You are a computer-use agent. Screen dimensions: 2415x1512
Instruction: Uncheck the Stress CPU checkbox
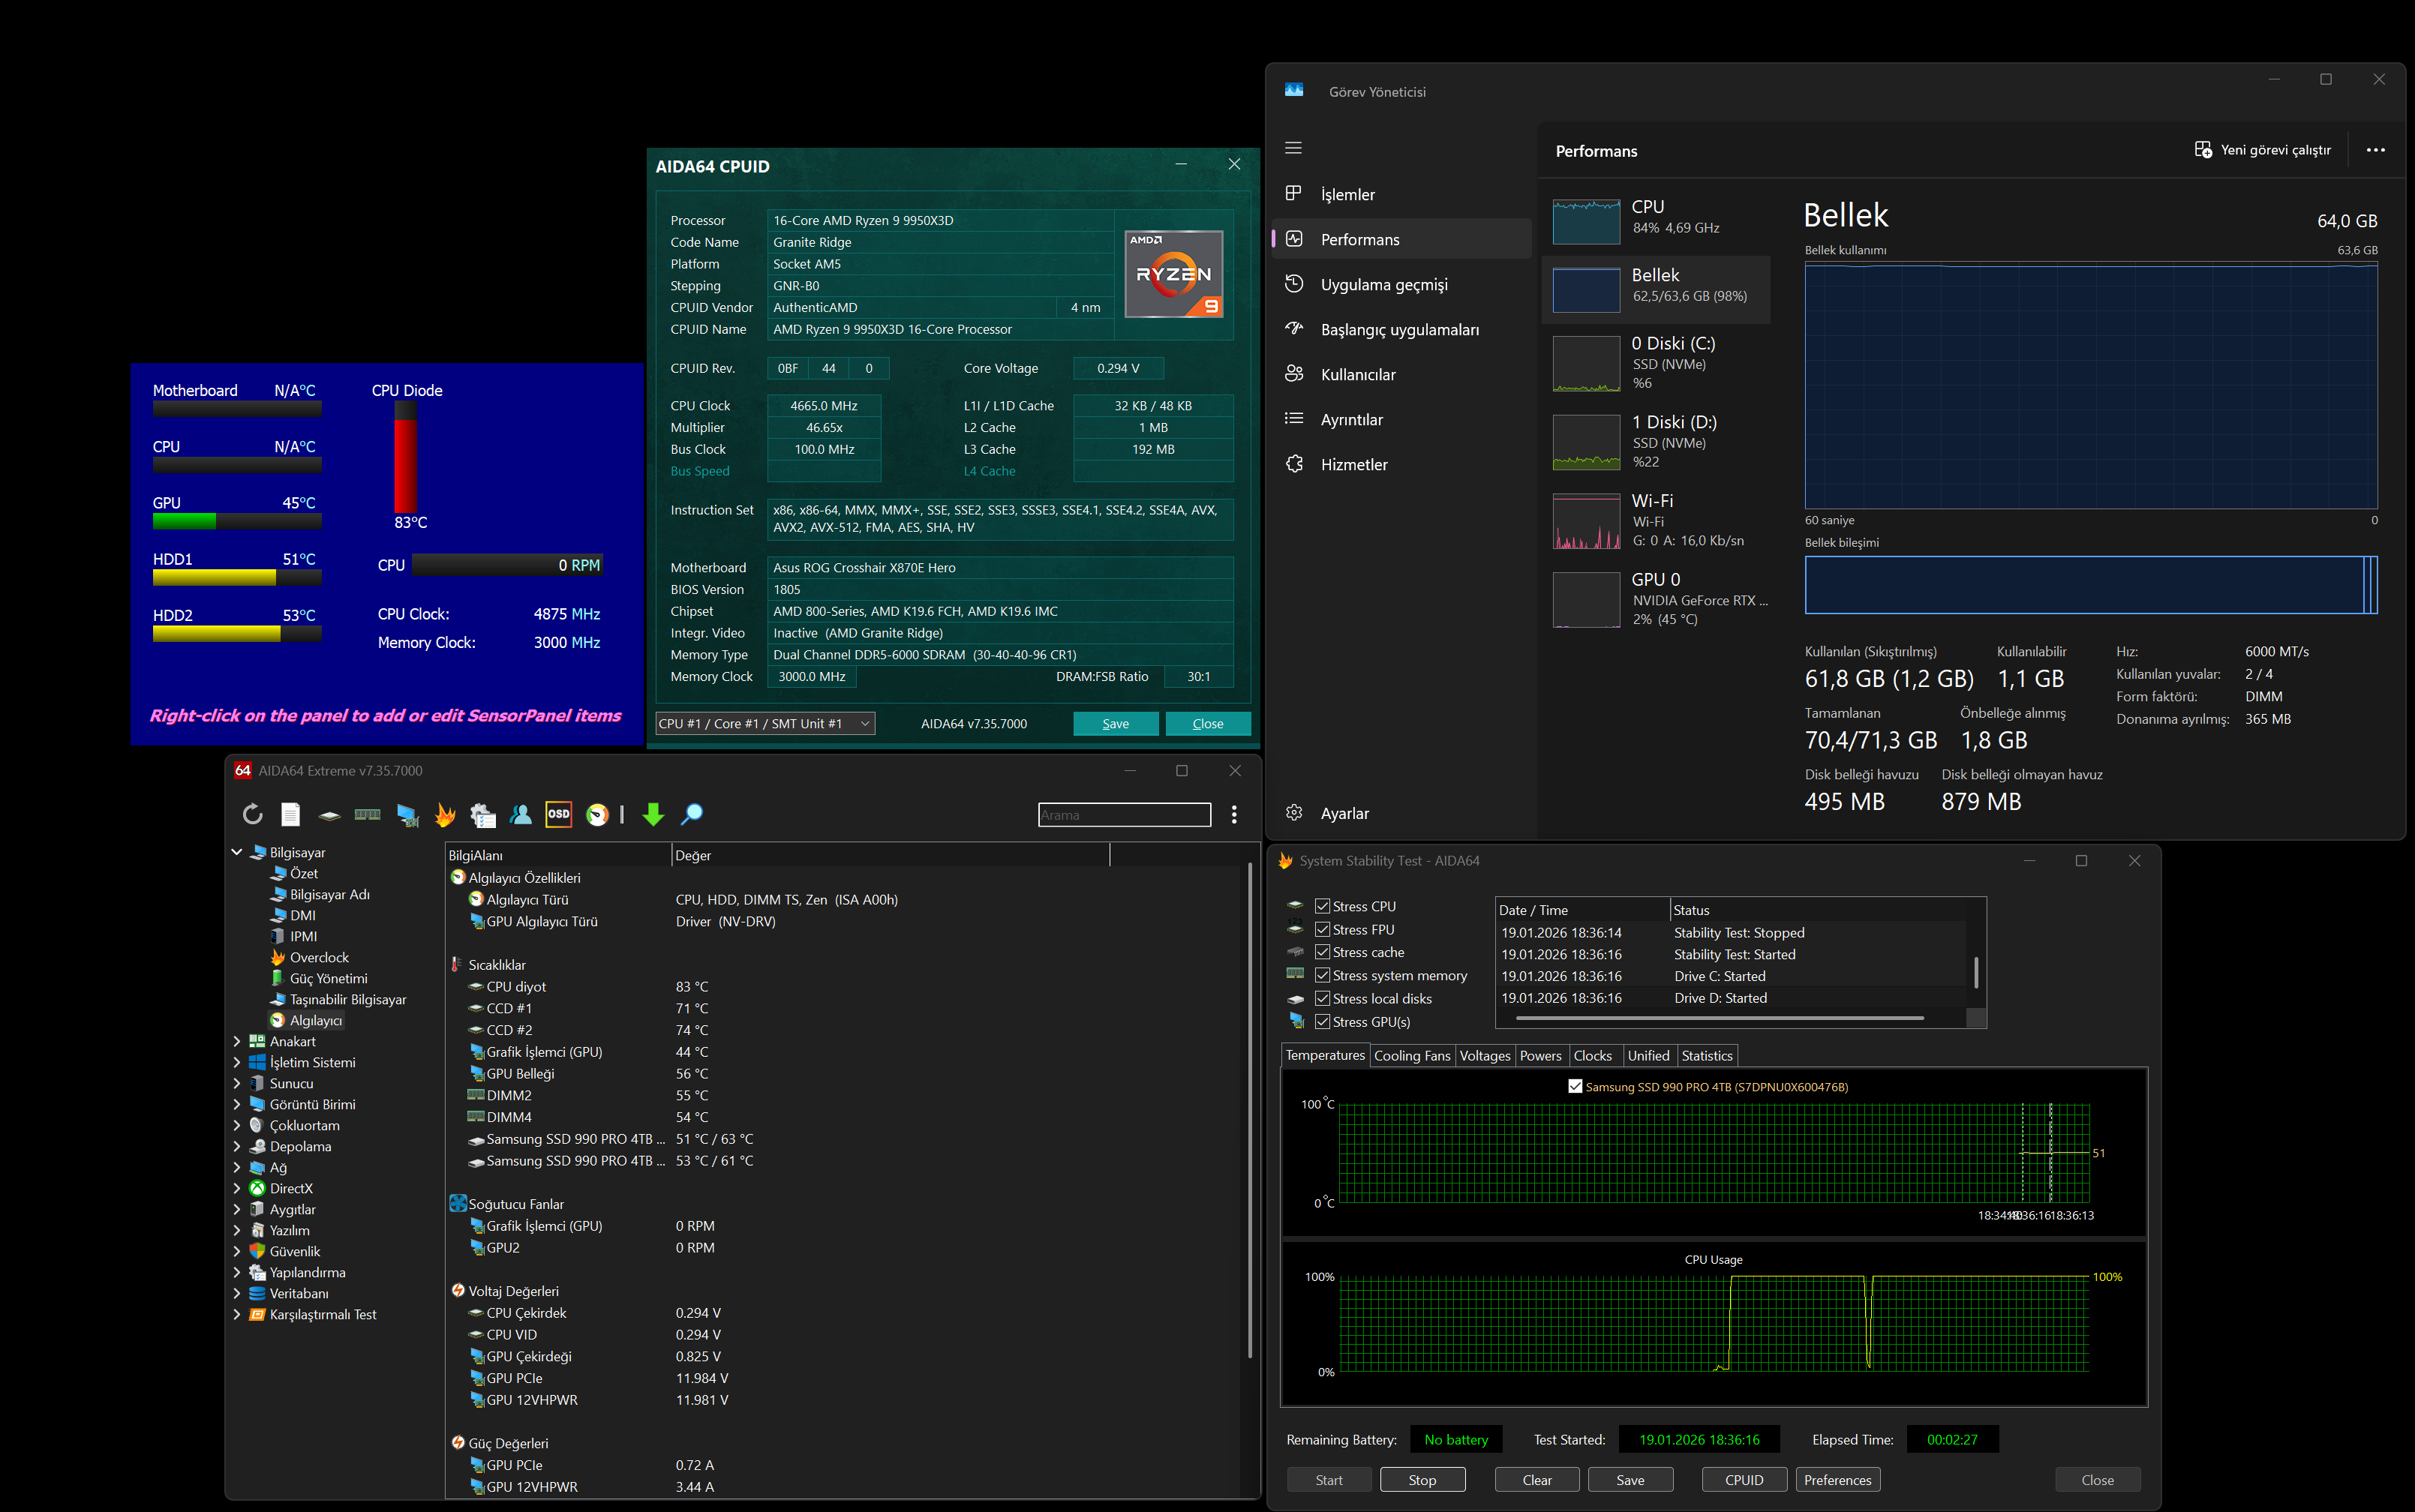click(1322, 906)
